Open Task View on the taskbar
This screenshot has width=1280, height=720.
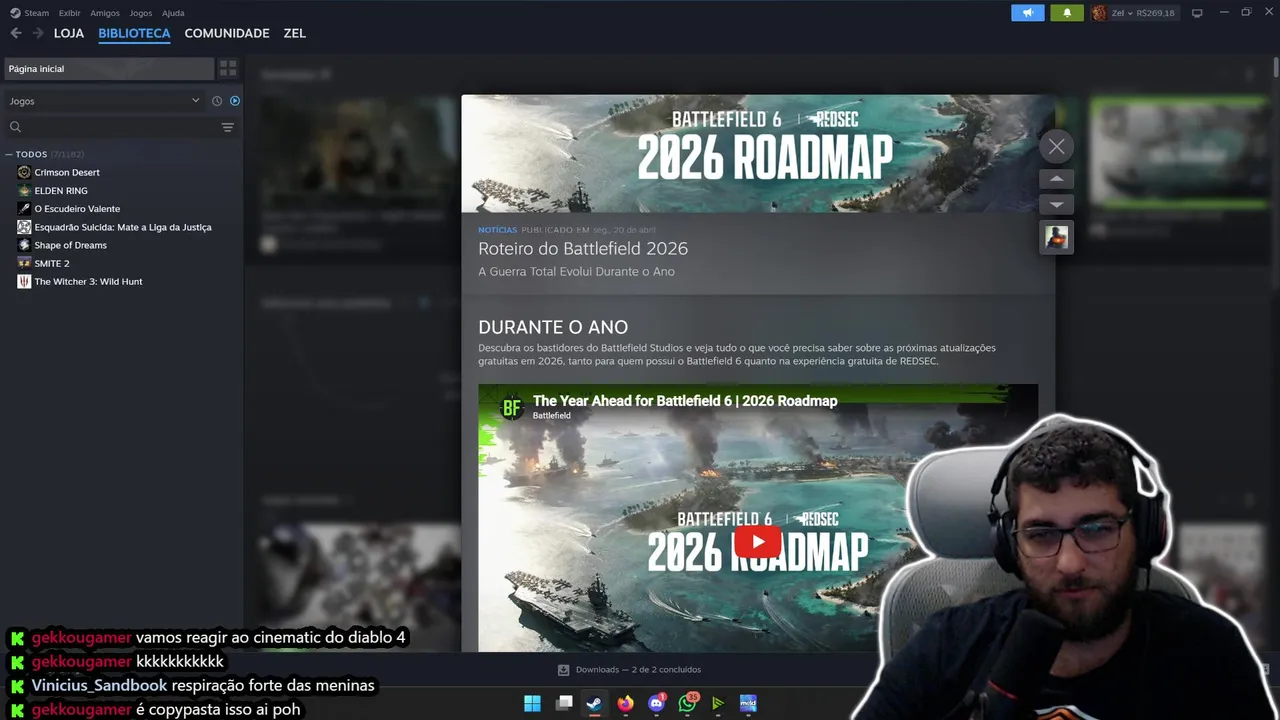(564, 704)
